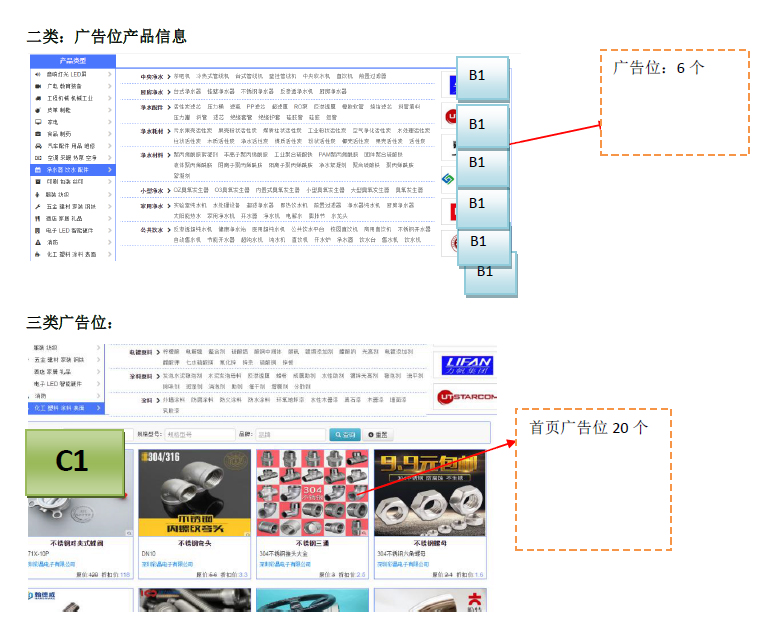This screenshot has width=762, height=631.
Task: Click the icon on highlighted 净水器 饮水 配件 row
Action: [37, 170]
